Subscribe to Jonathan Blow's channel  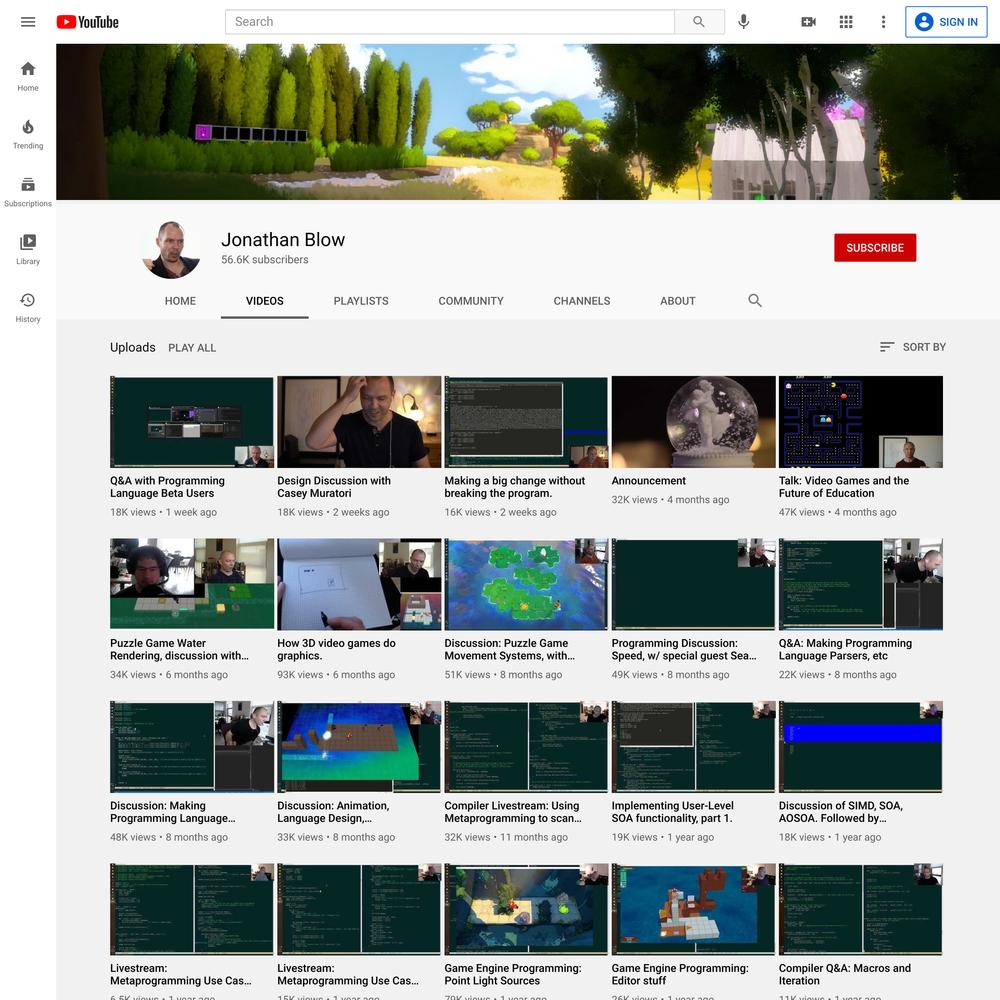[874, 247]
